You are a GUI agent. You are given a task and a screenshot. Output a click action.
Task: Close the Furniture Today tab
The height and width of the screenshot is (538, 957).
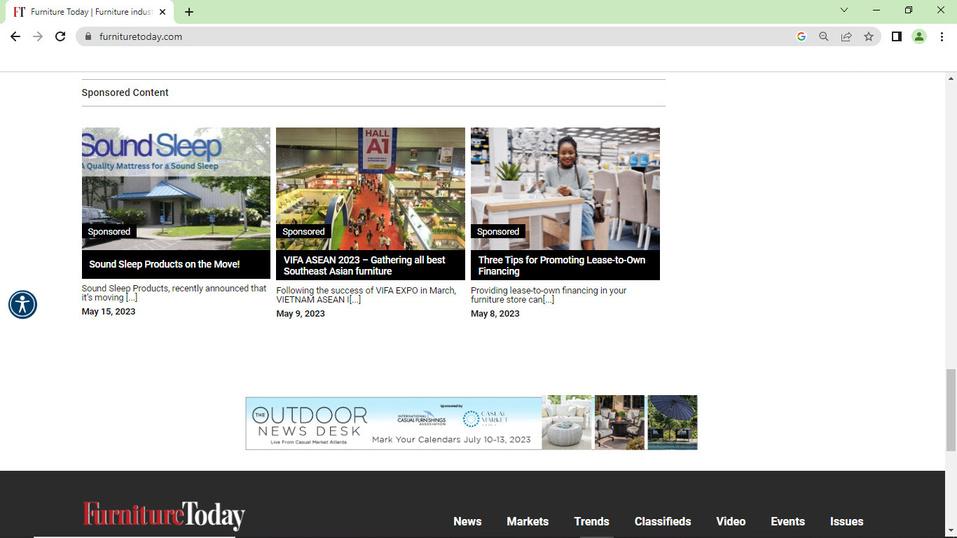[x=162, y=12]
